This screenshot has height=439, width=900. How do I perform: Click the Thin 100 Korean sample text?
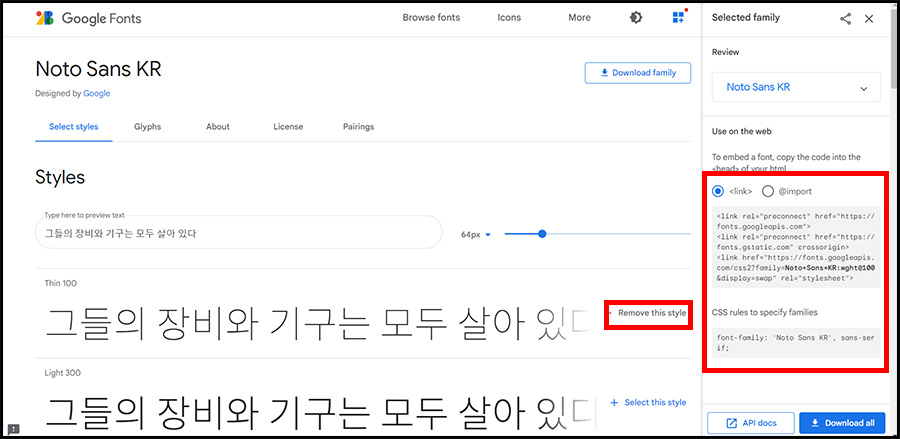(x=321, y=325)
